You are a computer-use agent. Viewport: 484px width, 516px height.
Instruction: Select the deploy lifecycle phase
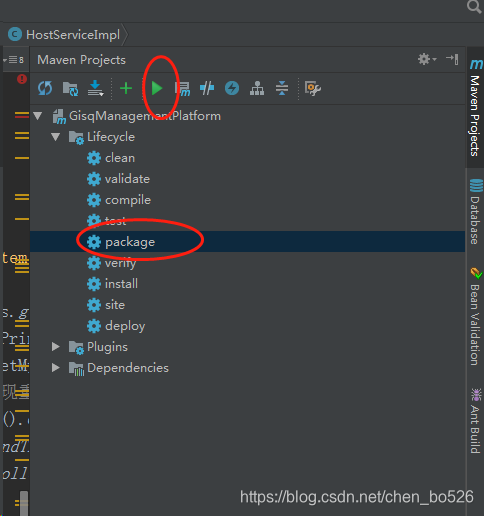[125, 326]
